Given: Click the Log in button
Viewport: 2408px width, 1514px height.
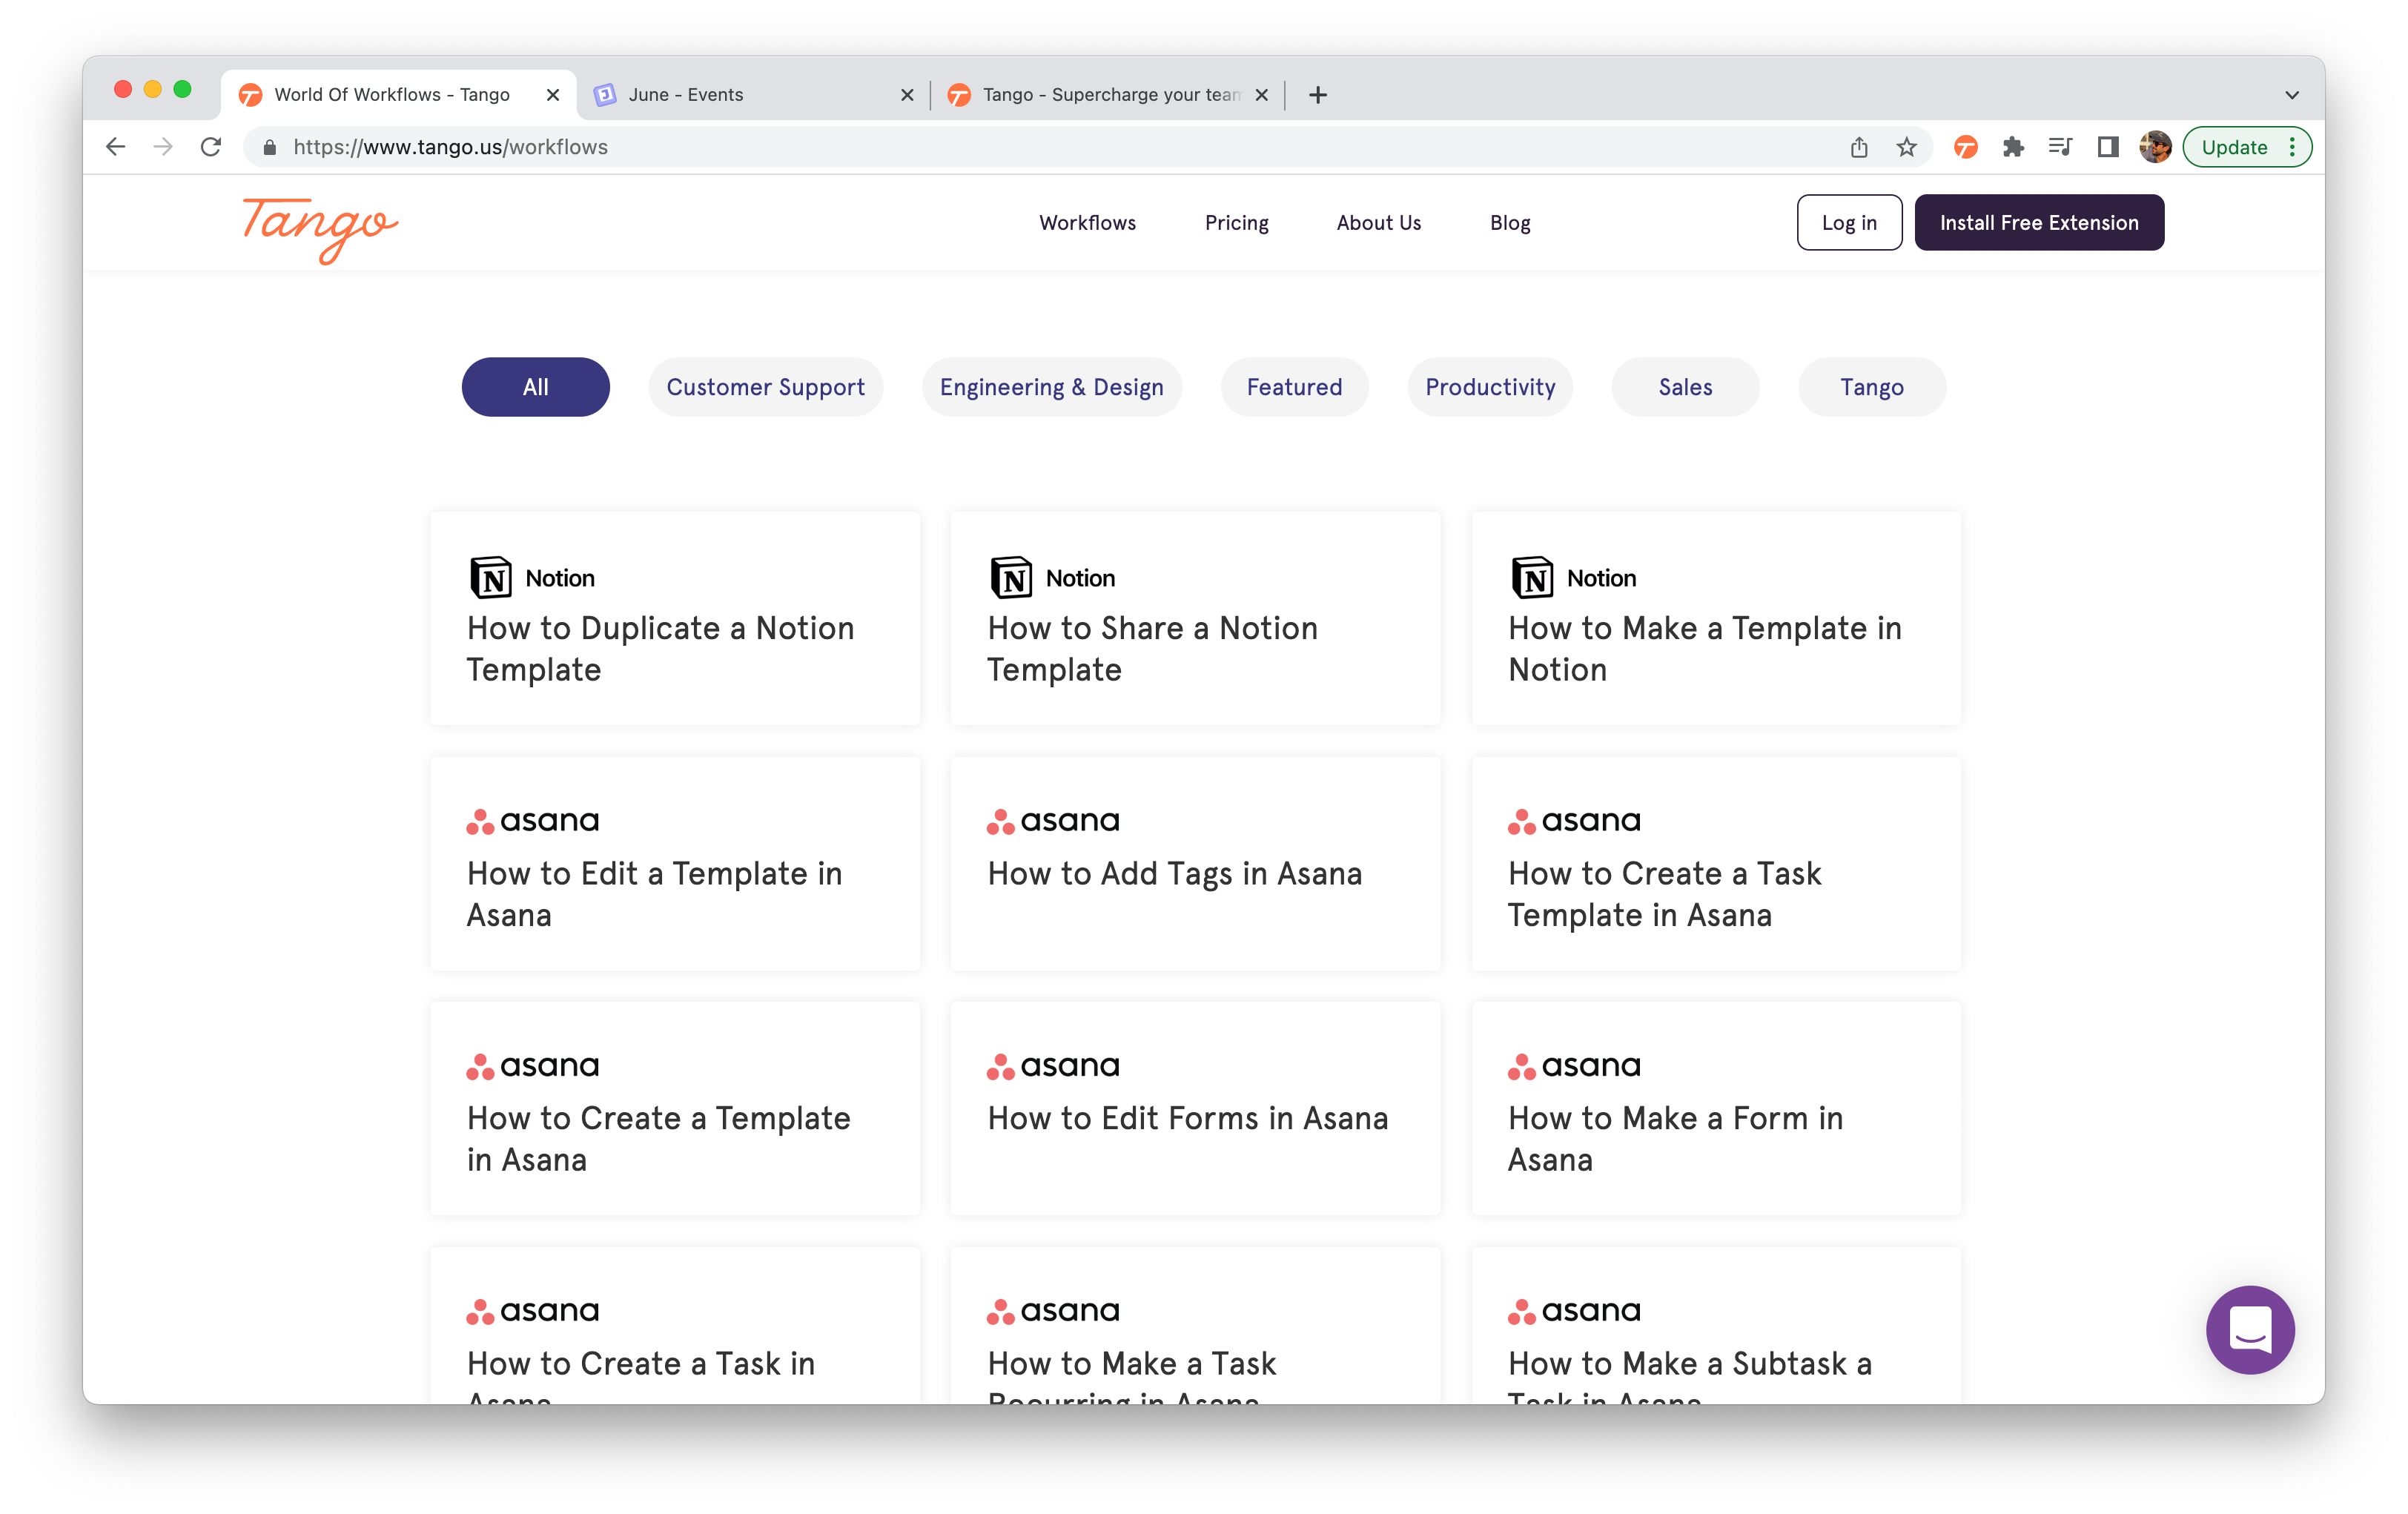Looking at the screenshot, I should (1849, 222).
